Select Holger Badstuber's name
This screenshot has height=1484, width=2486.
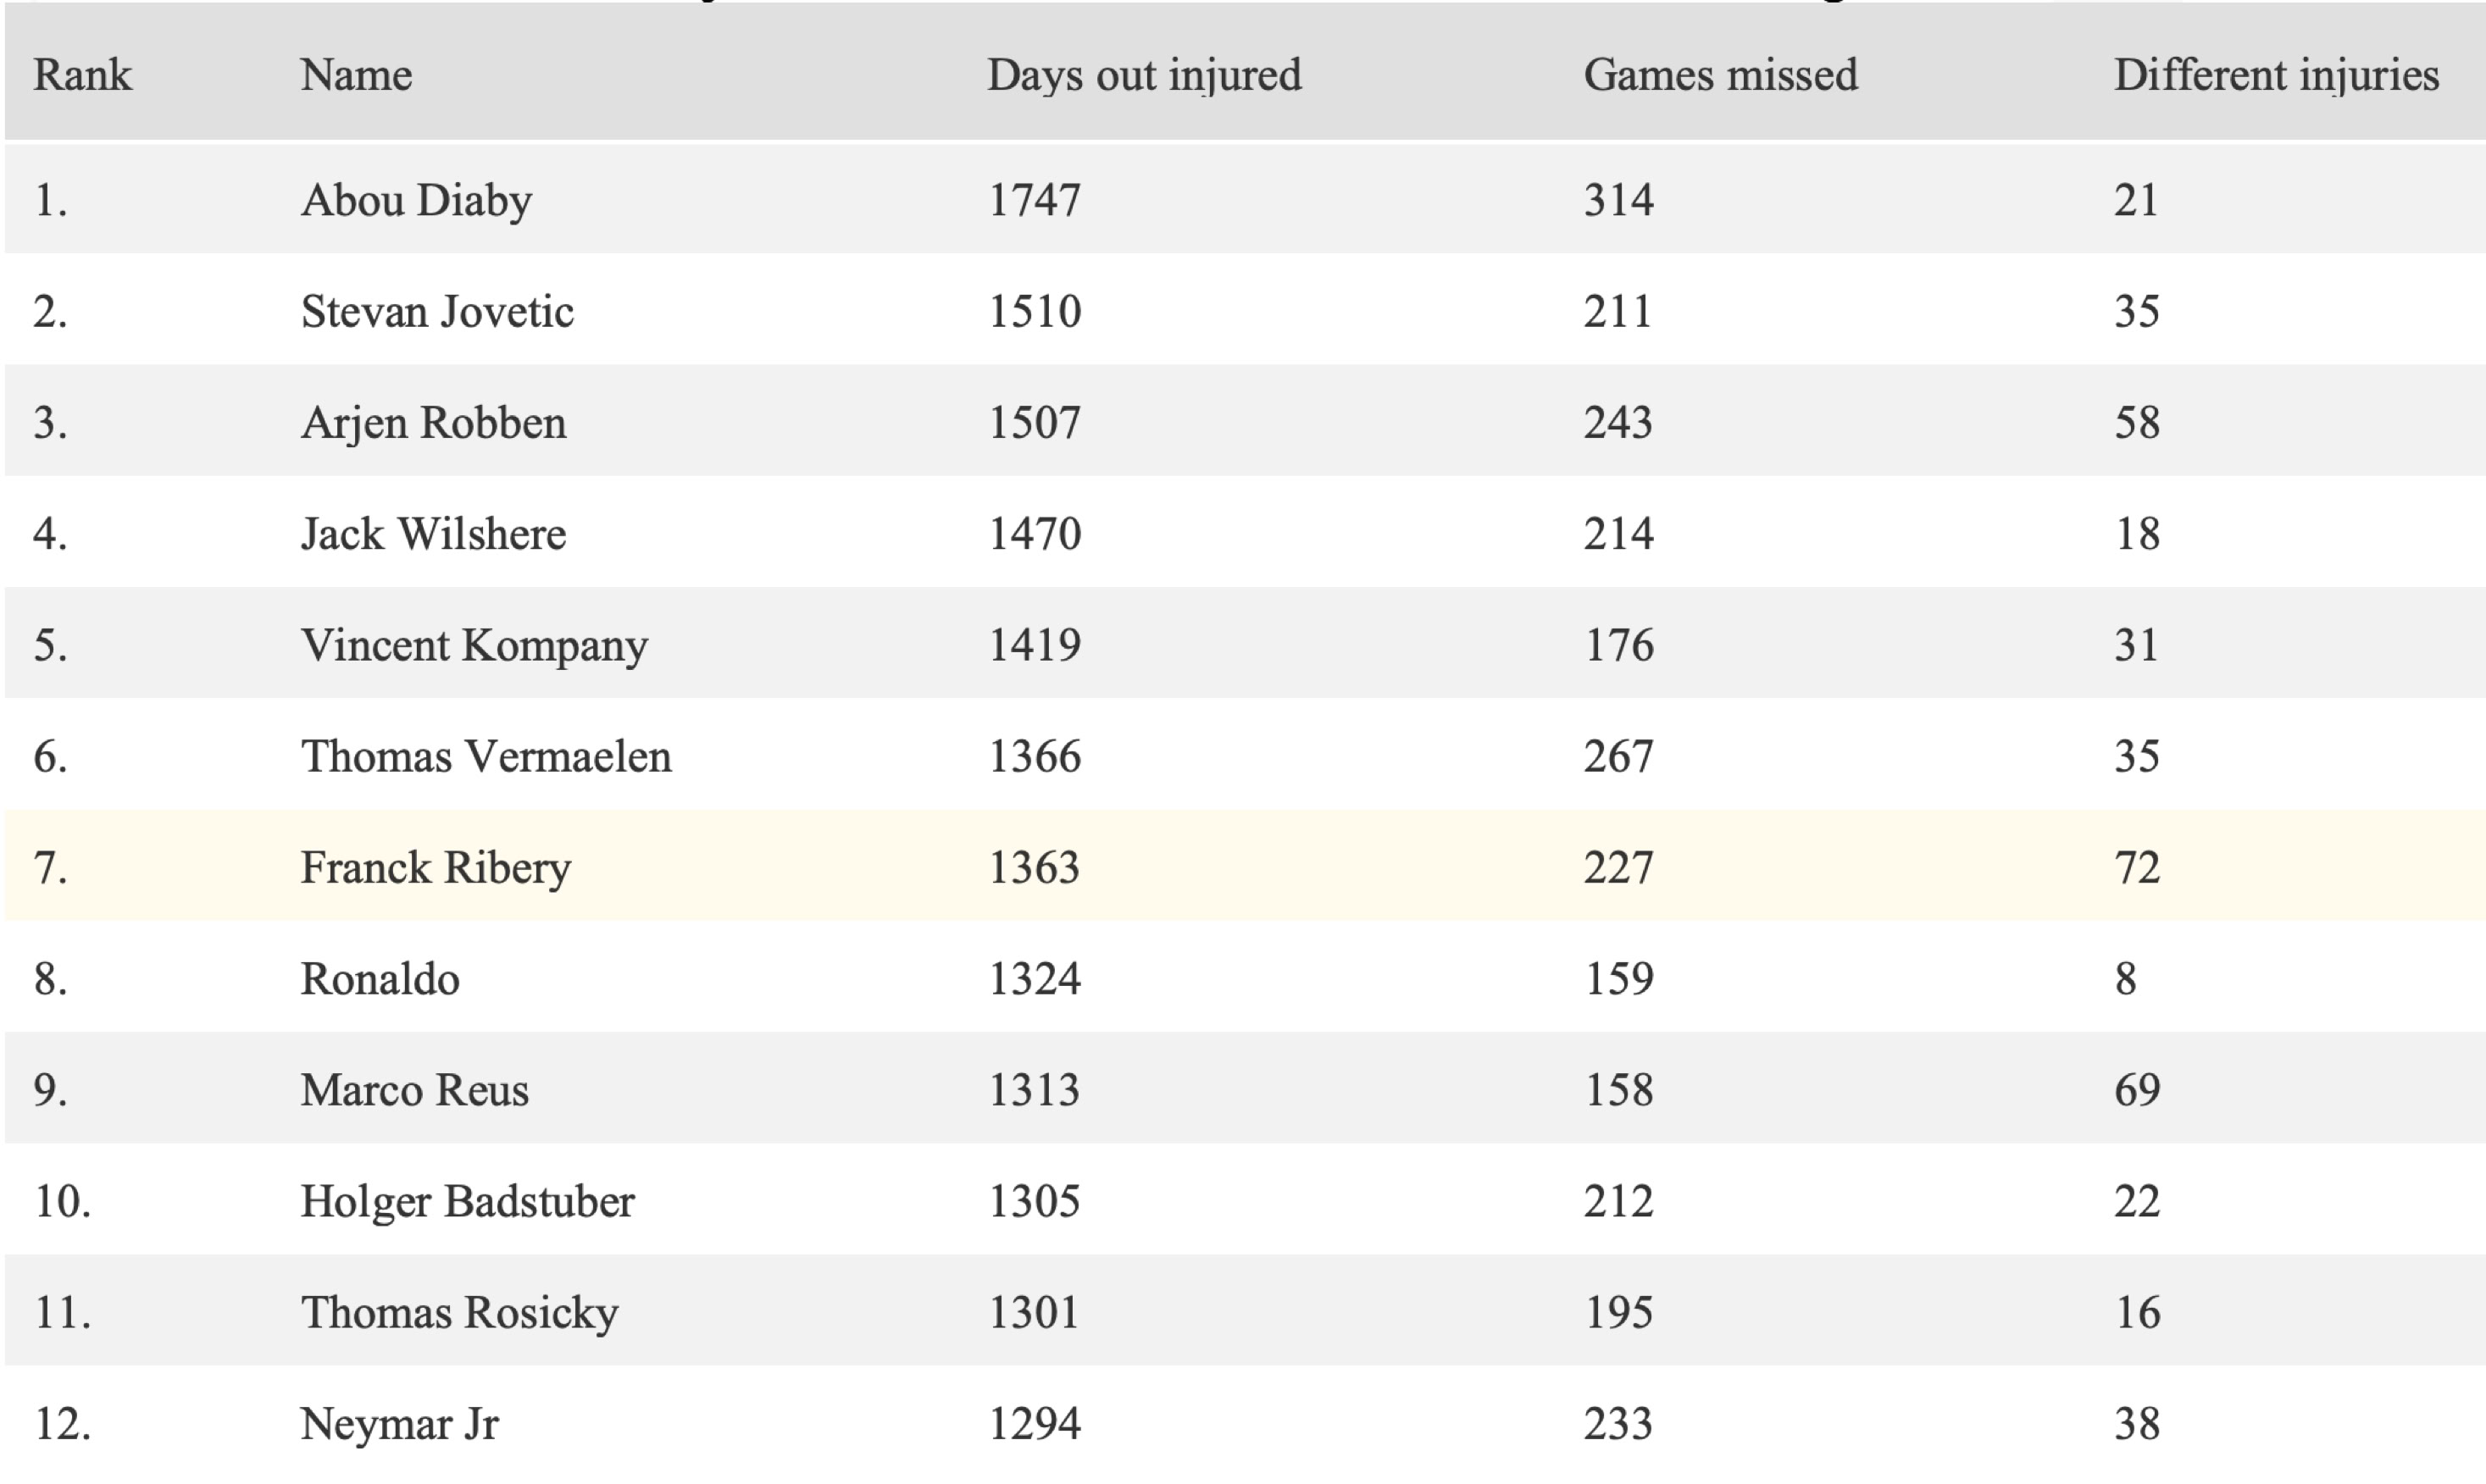pyautogui.click(x=467, y=1201)
